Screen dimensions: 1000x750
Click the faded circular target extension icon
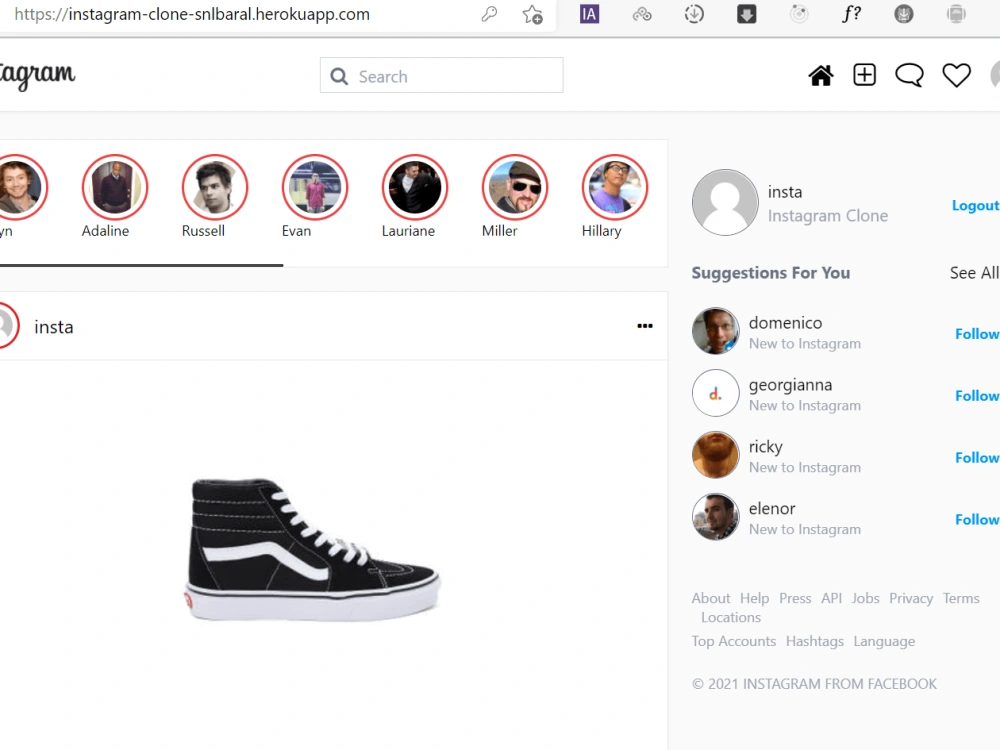[x=799, y=14]
